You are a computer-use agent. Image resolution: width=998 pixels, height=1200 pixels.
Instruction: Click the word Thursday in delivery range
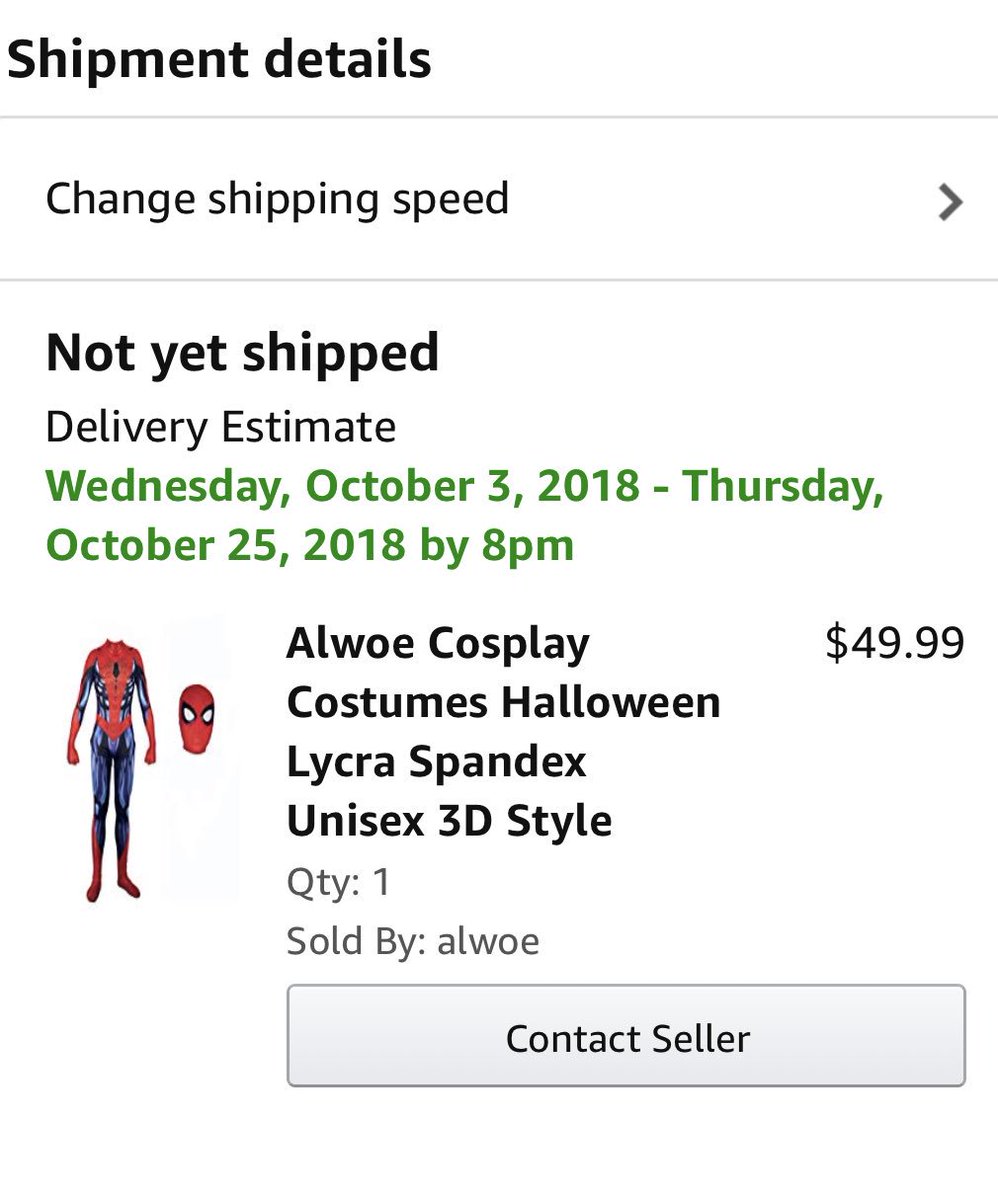tap(782, 486)
